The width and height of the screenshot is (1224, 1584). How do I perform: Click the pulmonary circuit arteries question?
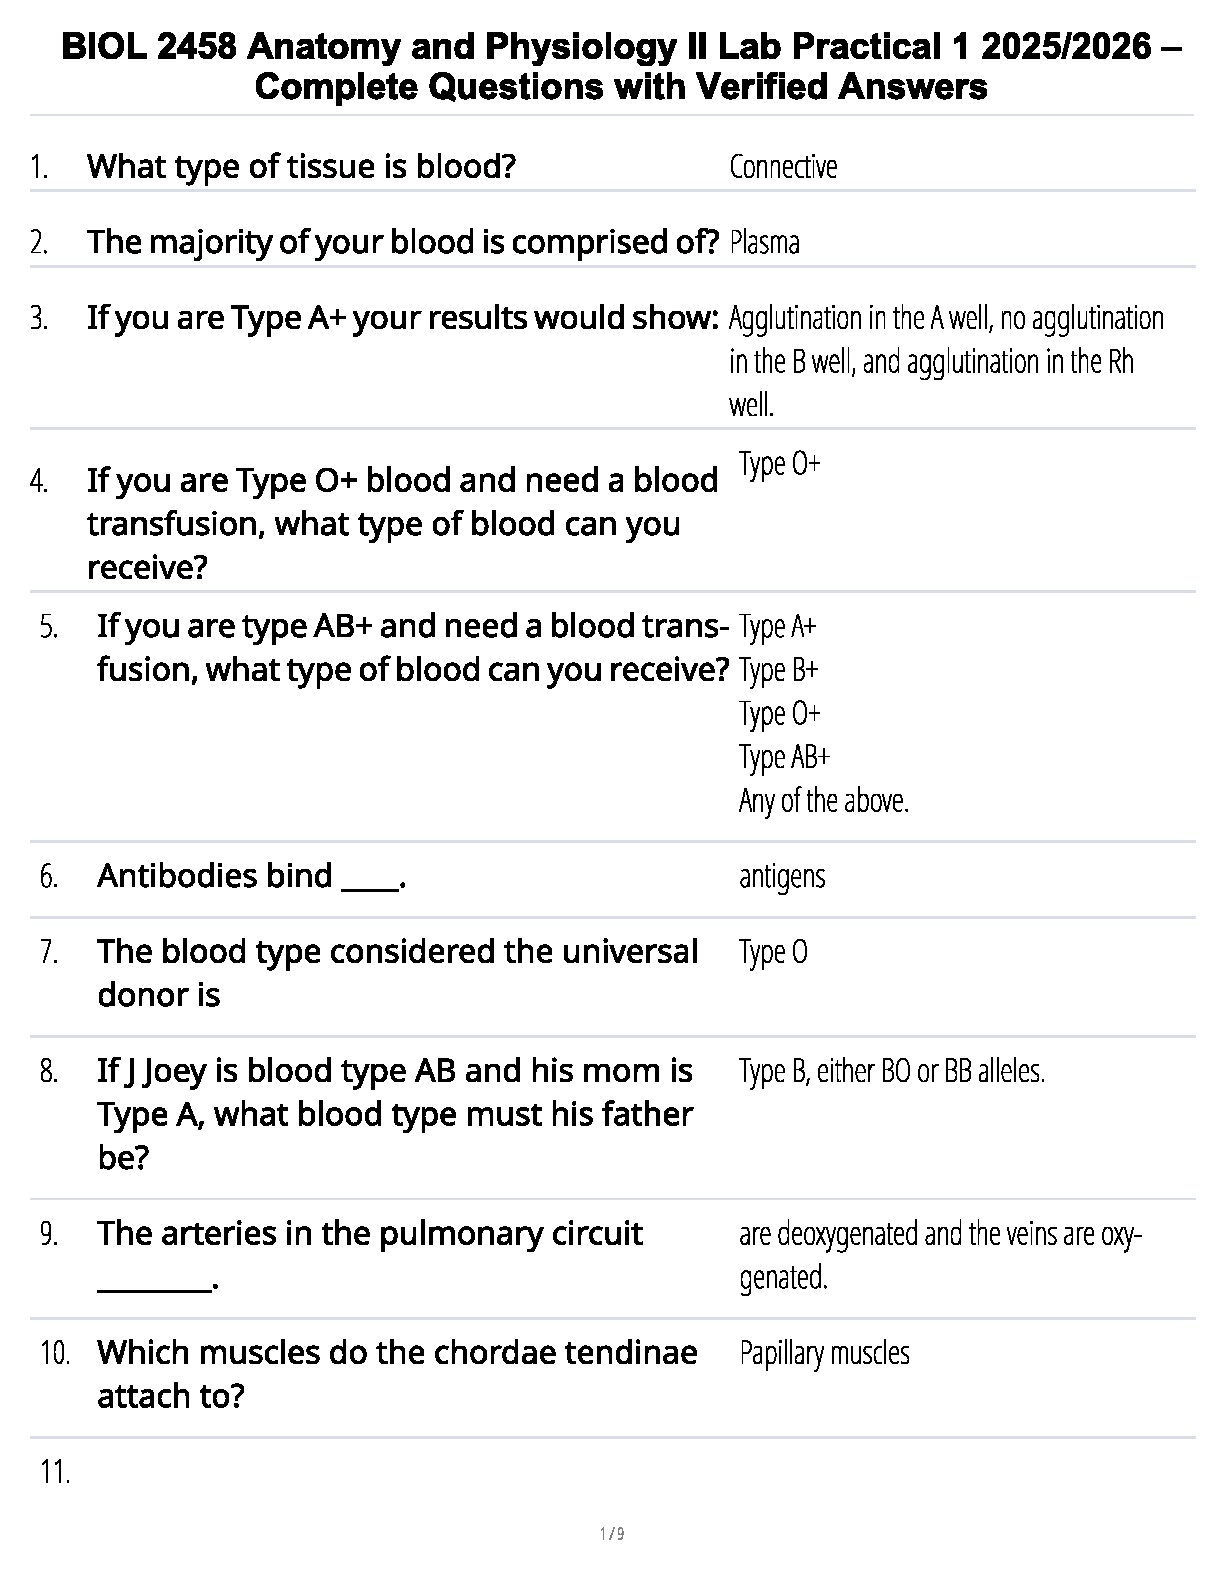370,1234
